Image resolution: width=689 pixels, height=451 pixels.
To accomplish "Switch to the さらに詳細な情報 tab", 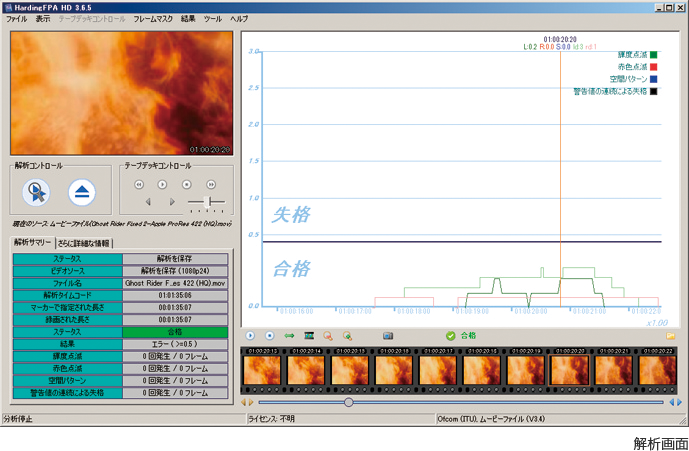I will click(83, 243).
